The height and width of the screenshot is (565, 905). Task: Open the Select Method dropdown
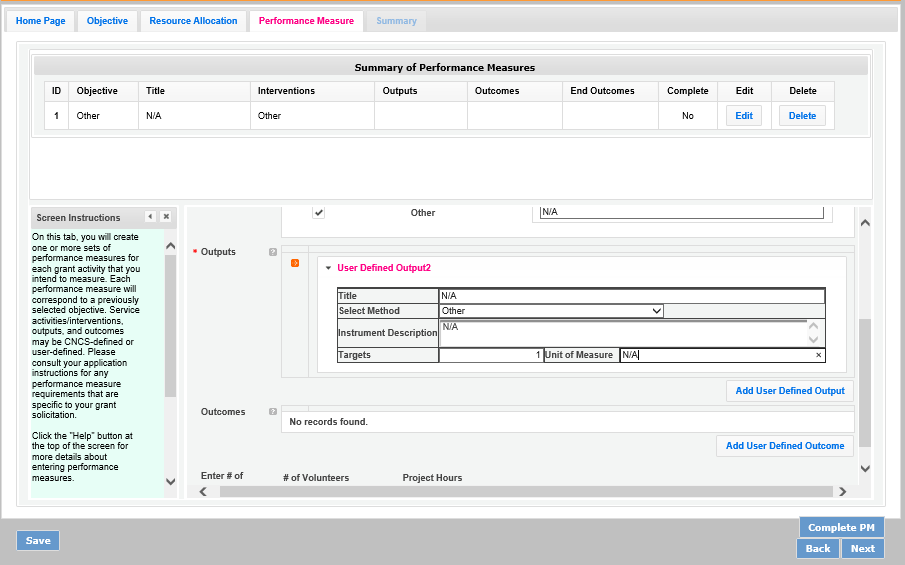[x=551, y=311]
